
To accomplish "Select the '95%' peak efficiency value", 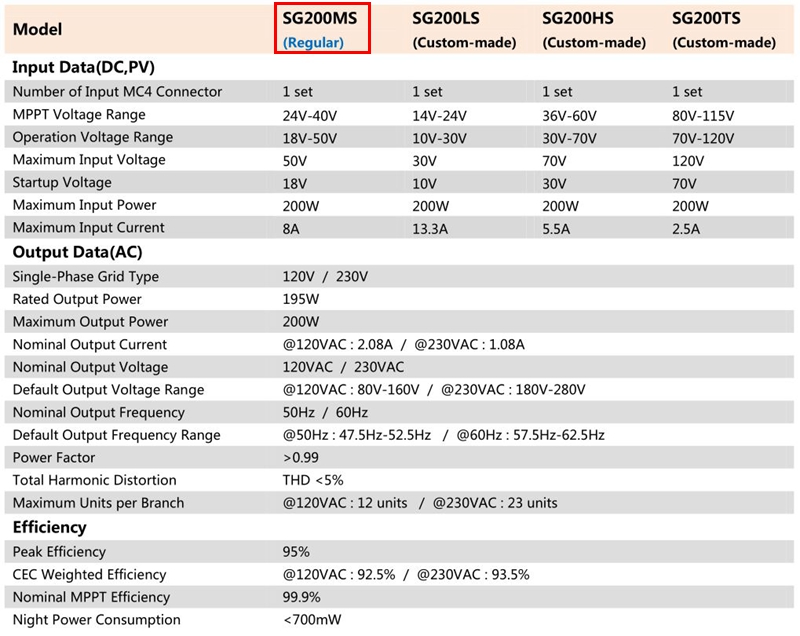I will coord(296,552).
